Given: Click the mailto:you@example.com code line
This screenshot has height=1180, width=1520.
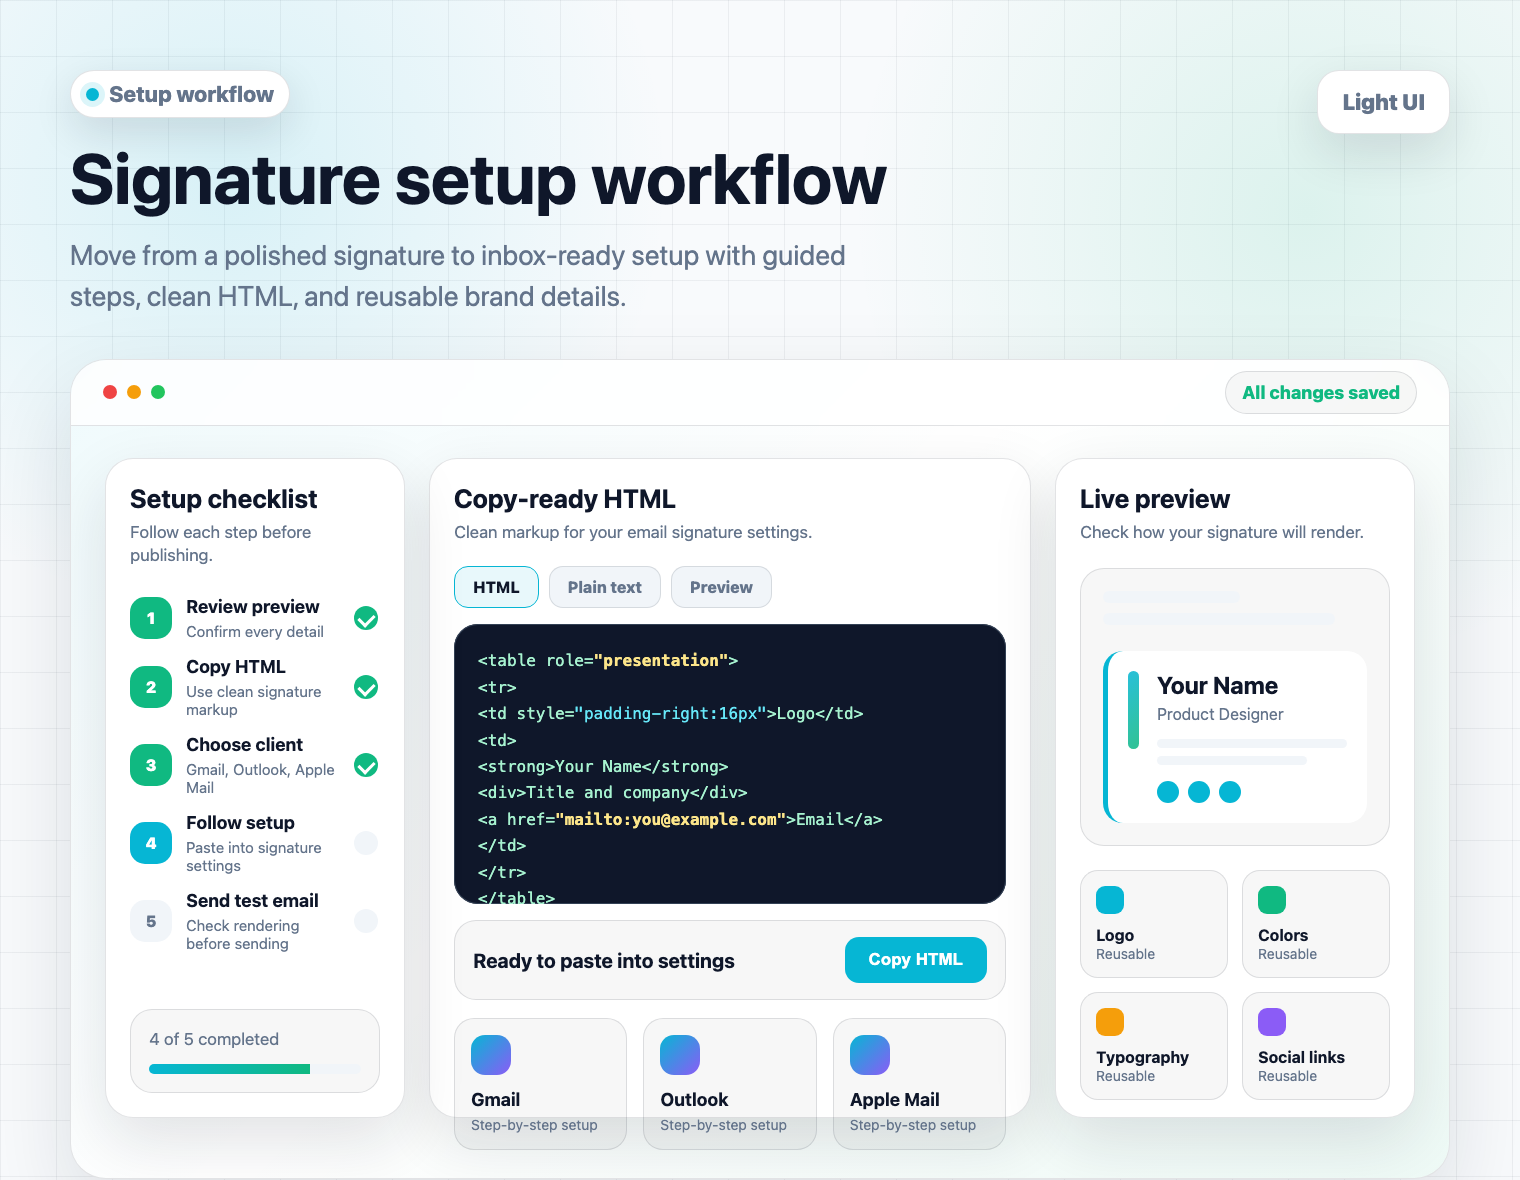Looking at the screenshot, I should pos(680,819).
